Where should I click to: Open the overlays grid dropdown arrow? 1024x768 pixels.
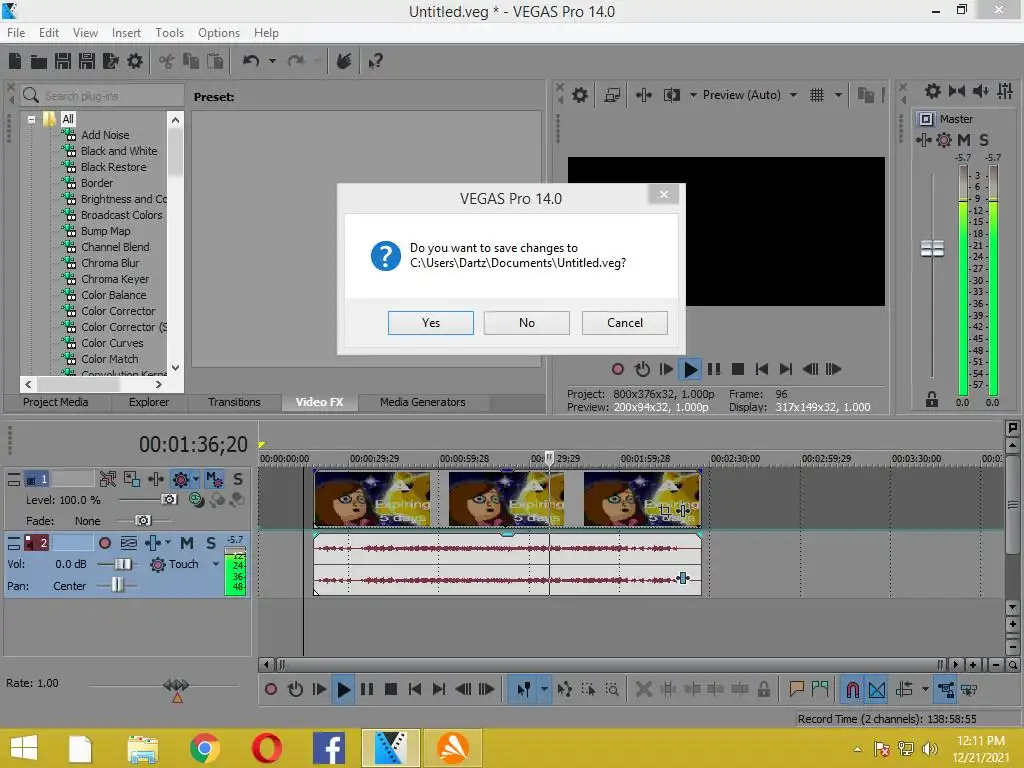(838, 95)
